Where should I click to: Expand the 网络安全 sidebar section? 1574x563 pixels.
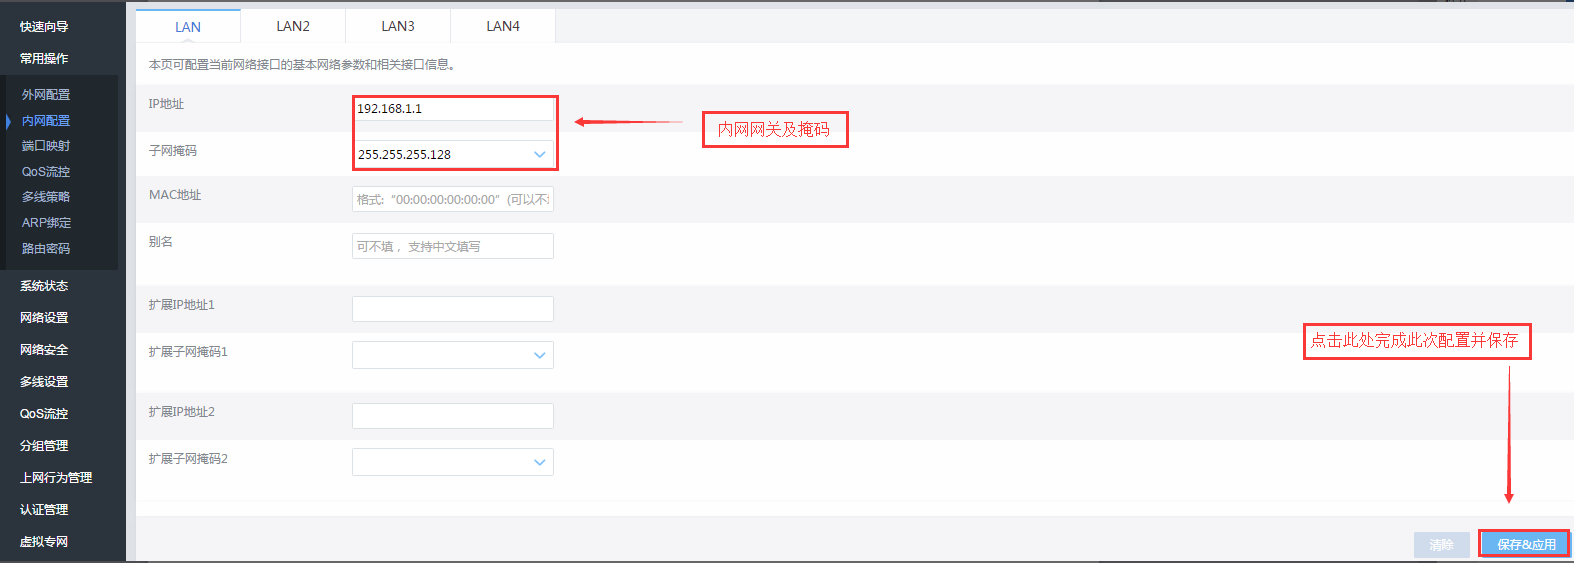pos(44,350)
